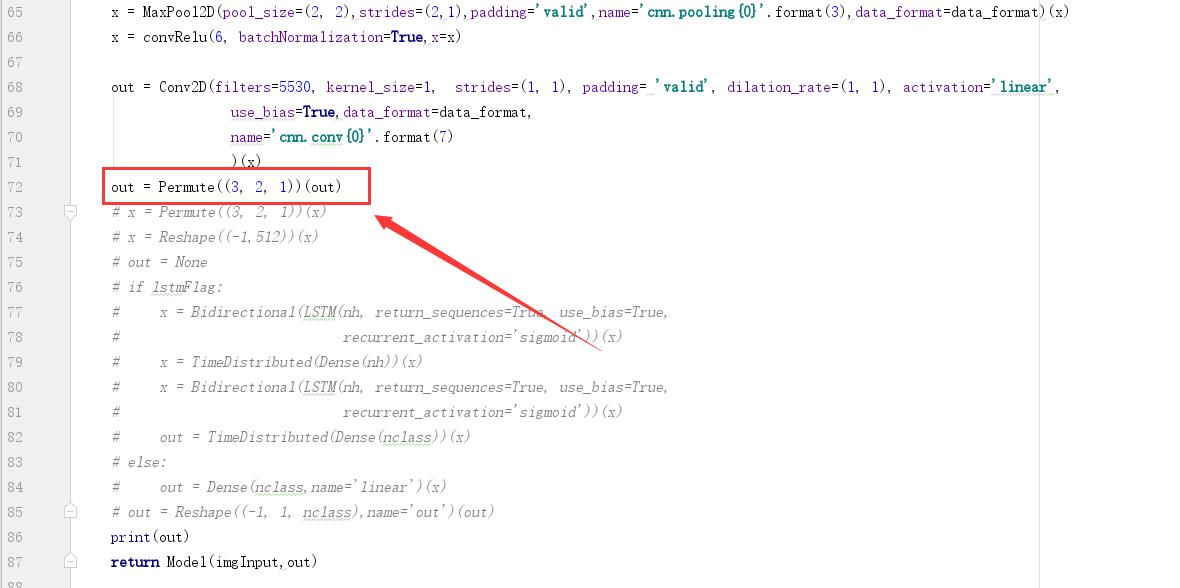The image size is (1180, 588).
Task: Click the 'valid' padding string on line 68
Action: tap(682, 87)
